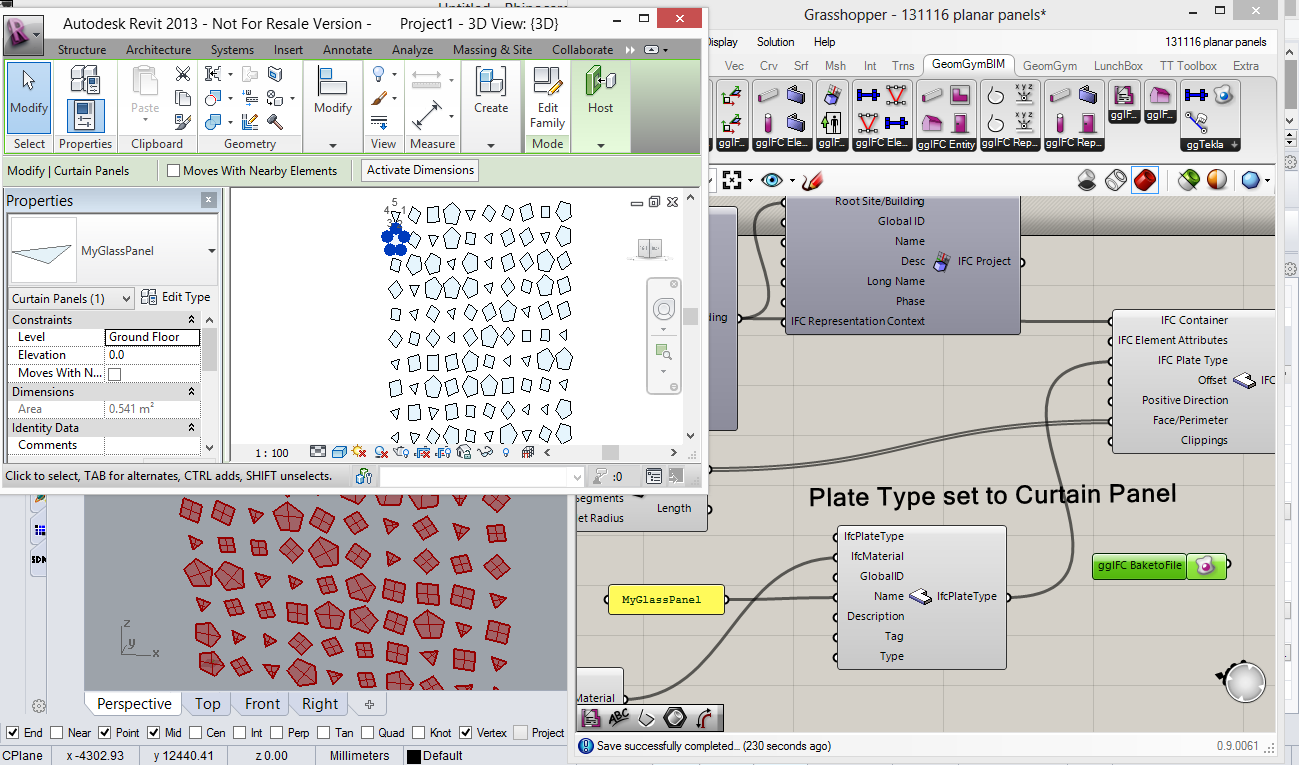Open the MyGlassPanel type selector dropdown
The image size is (1299, 765).
(x=211, y=251)
